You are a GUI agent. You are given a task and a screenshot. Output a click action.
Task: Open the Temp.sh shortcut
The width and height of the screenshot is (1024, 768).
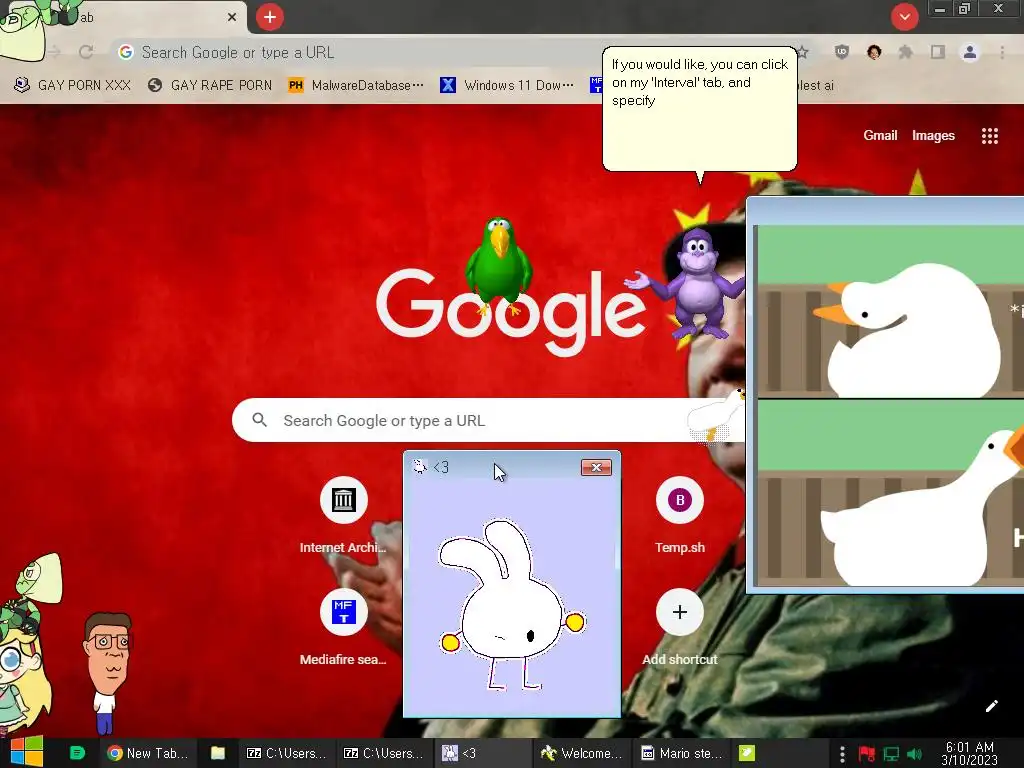coord(680,517)
